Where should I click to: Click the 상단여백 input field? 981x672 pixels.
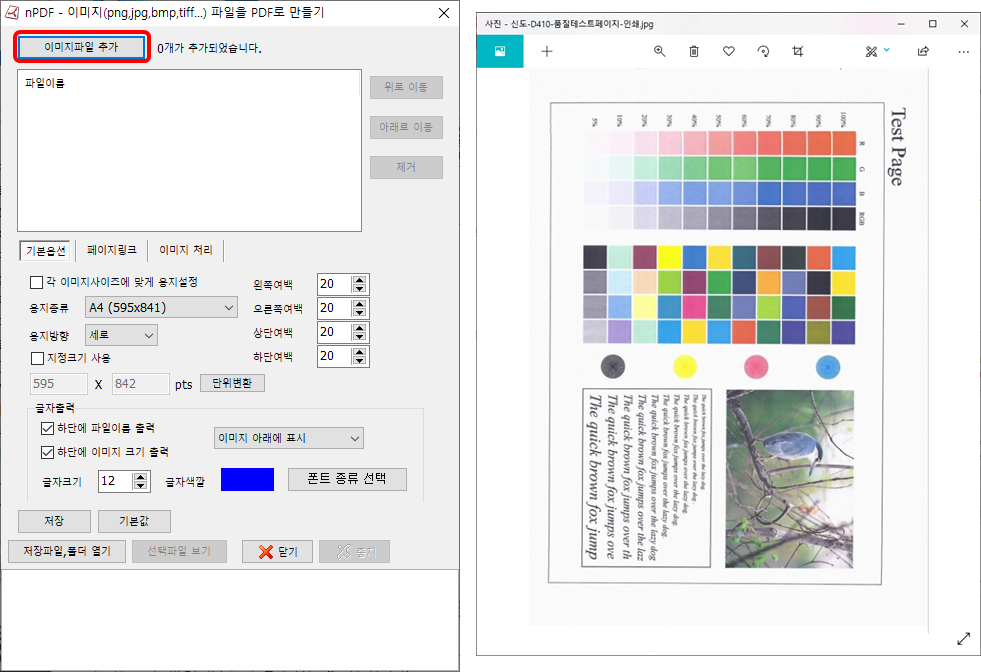tap(335, 332)
